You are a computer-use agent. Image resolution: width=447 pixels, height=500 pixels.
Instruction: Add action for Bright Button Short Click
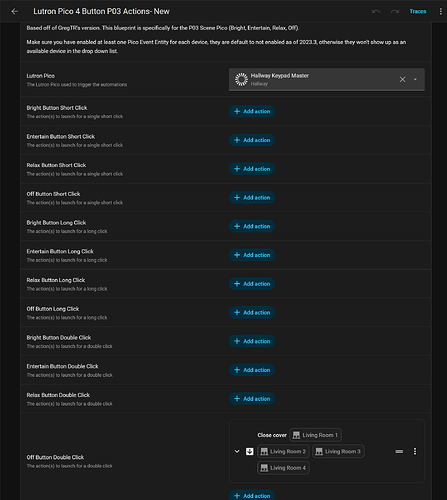(x=252, y=111)
